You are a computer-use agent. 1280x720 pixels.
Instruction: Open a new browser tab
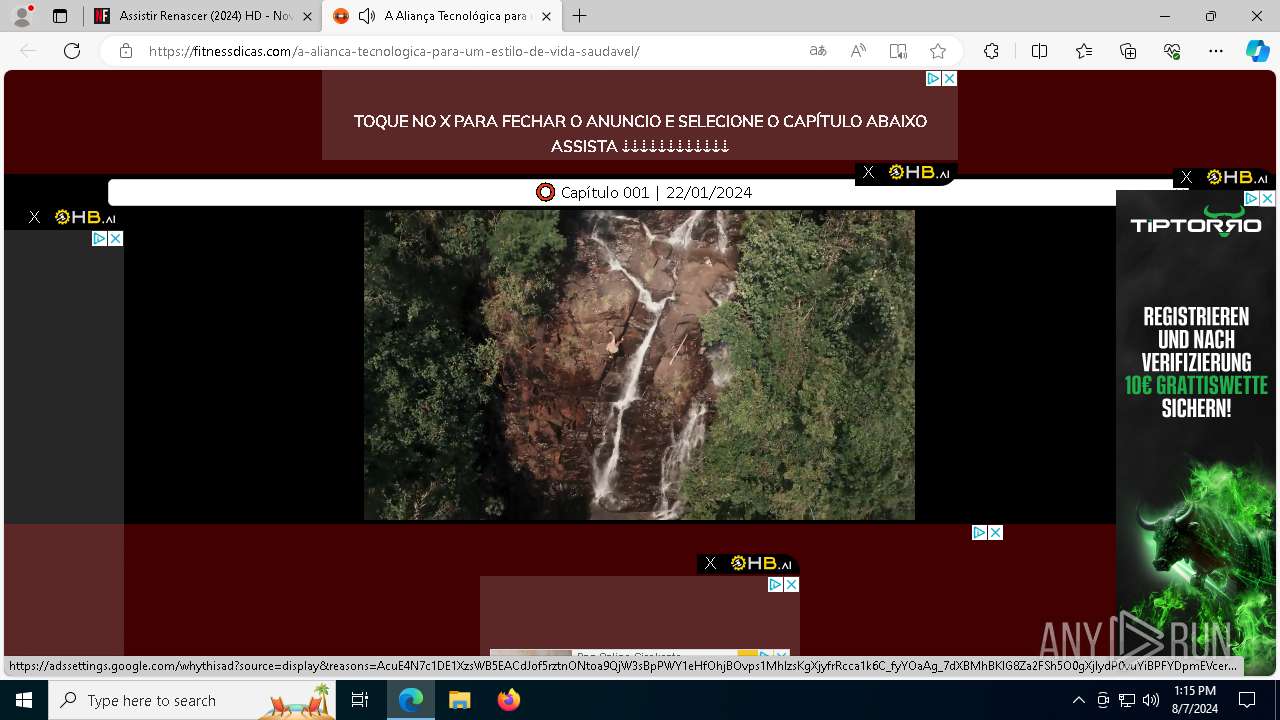[x=580, y=16]
